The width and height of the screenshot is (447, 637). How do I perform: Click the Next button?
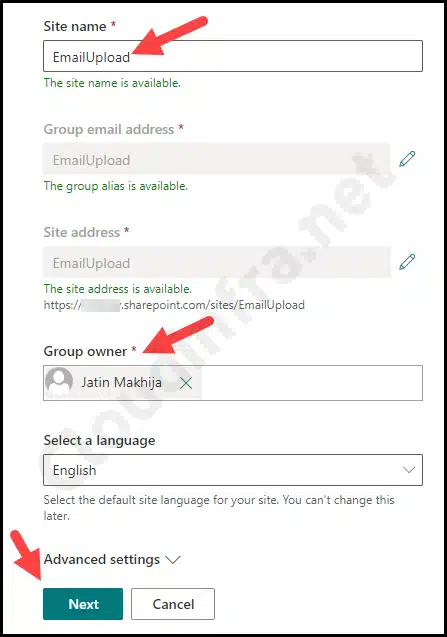click(x=83, y=604)
